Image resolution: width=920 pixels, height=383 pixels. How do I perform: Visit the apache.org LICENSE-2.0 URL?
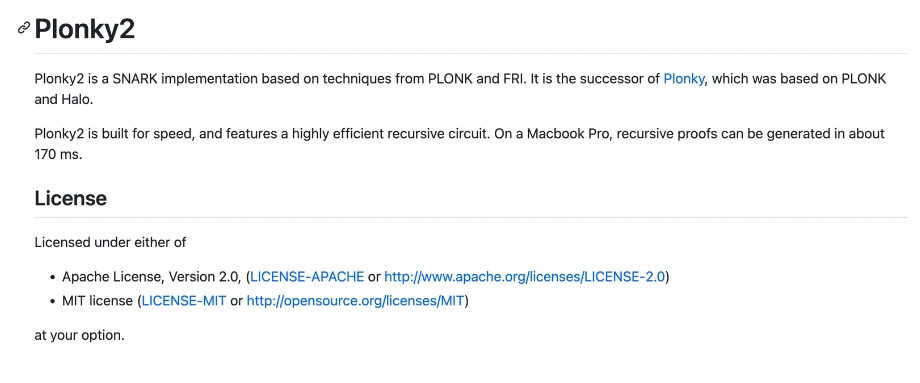[525, 276]
